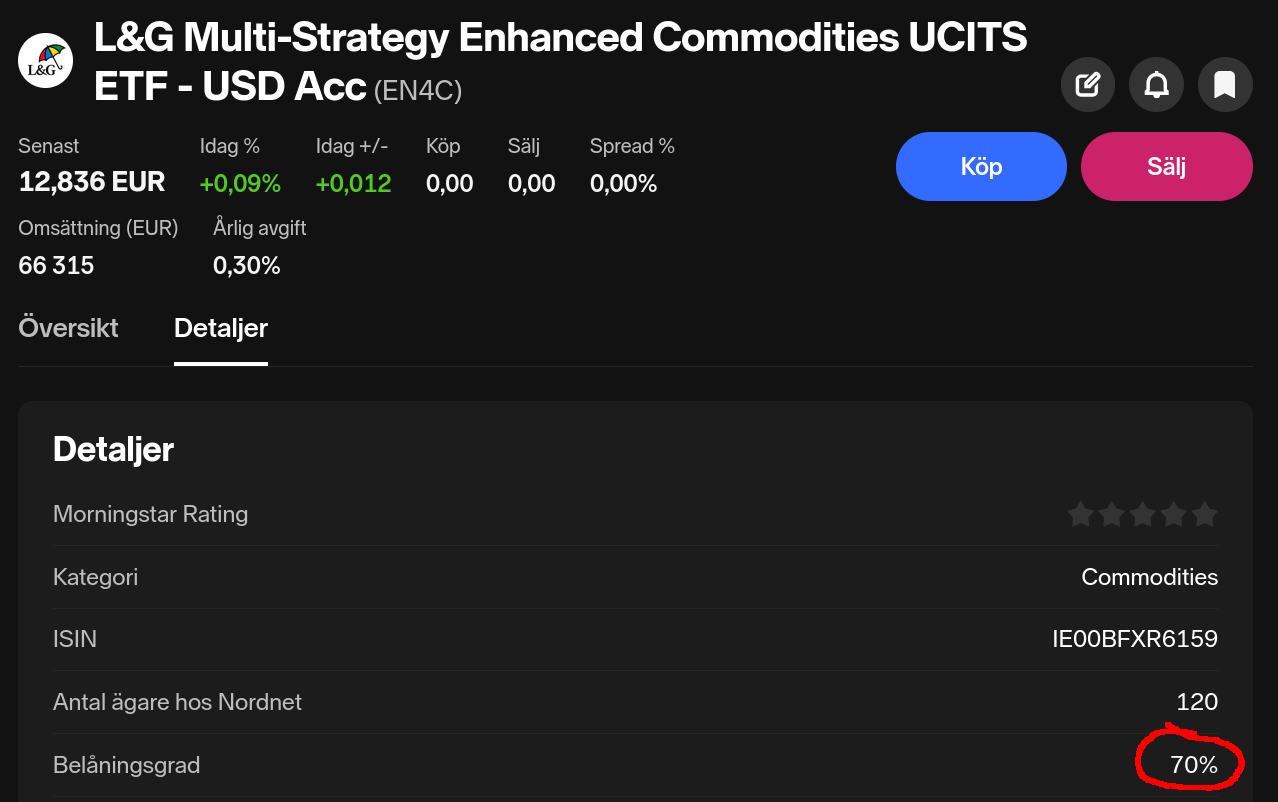The image size is (1278, 802).
Task: Open the edit note icon
Action: tap(1088, 84)
